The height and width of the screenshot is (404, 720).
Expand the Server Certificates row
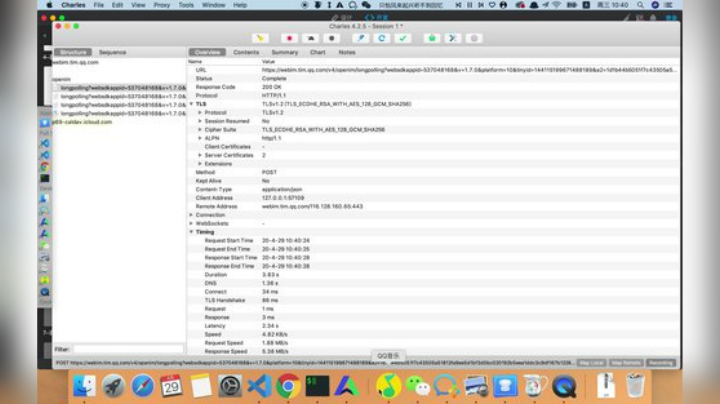(x=200, y=155)
